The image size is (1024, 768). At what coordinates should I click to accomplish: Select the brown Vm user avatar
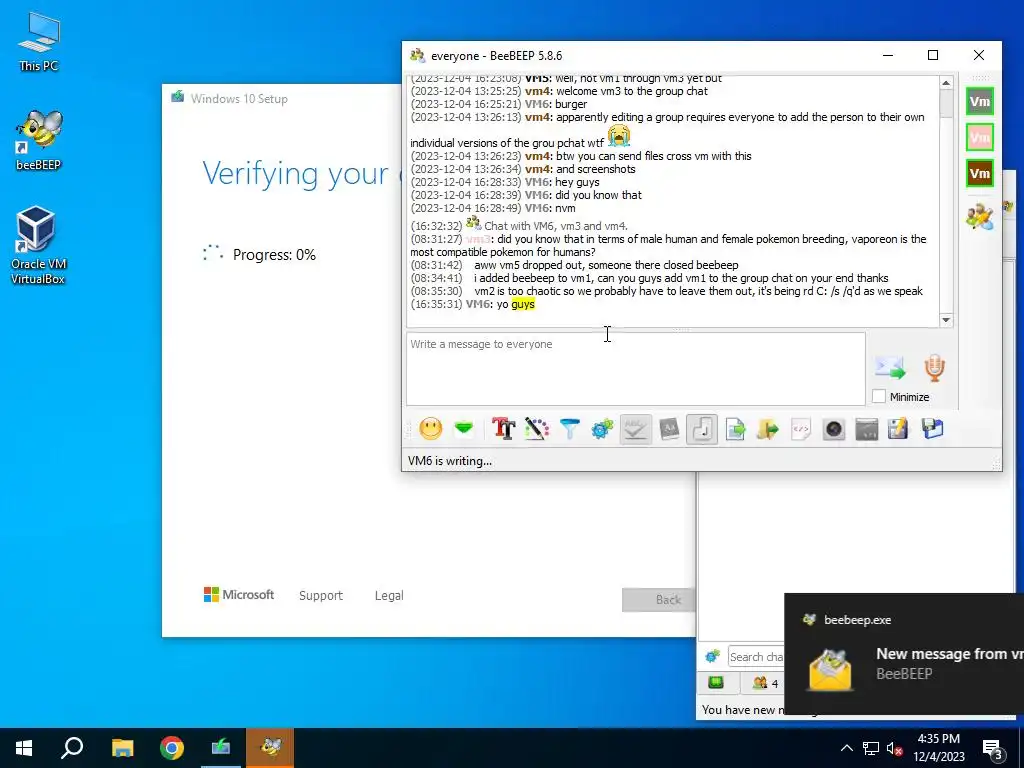pyautogui.click(x=980, y=173)
